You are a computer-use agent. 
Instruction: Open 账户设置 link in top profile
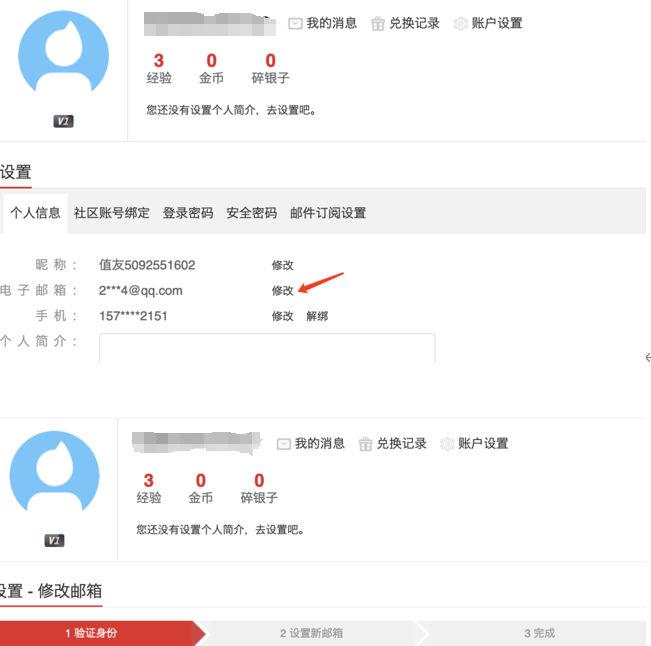(497, 23)
